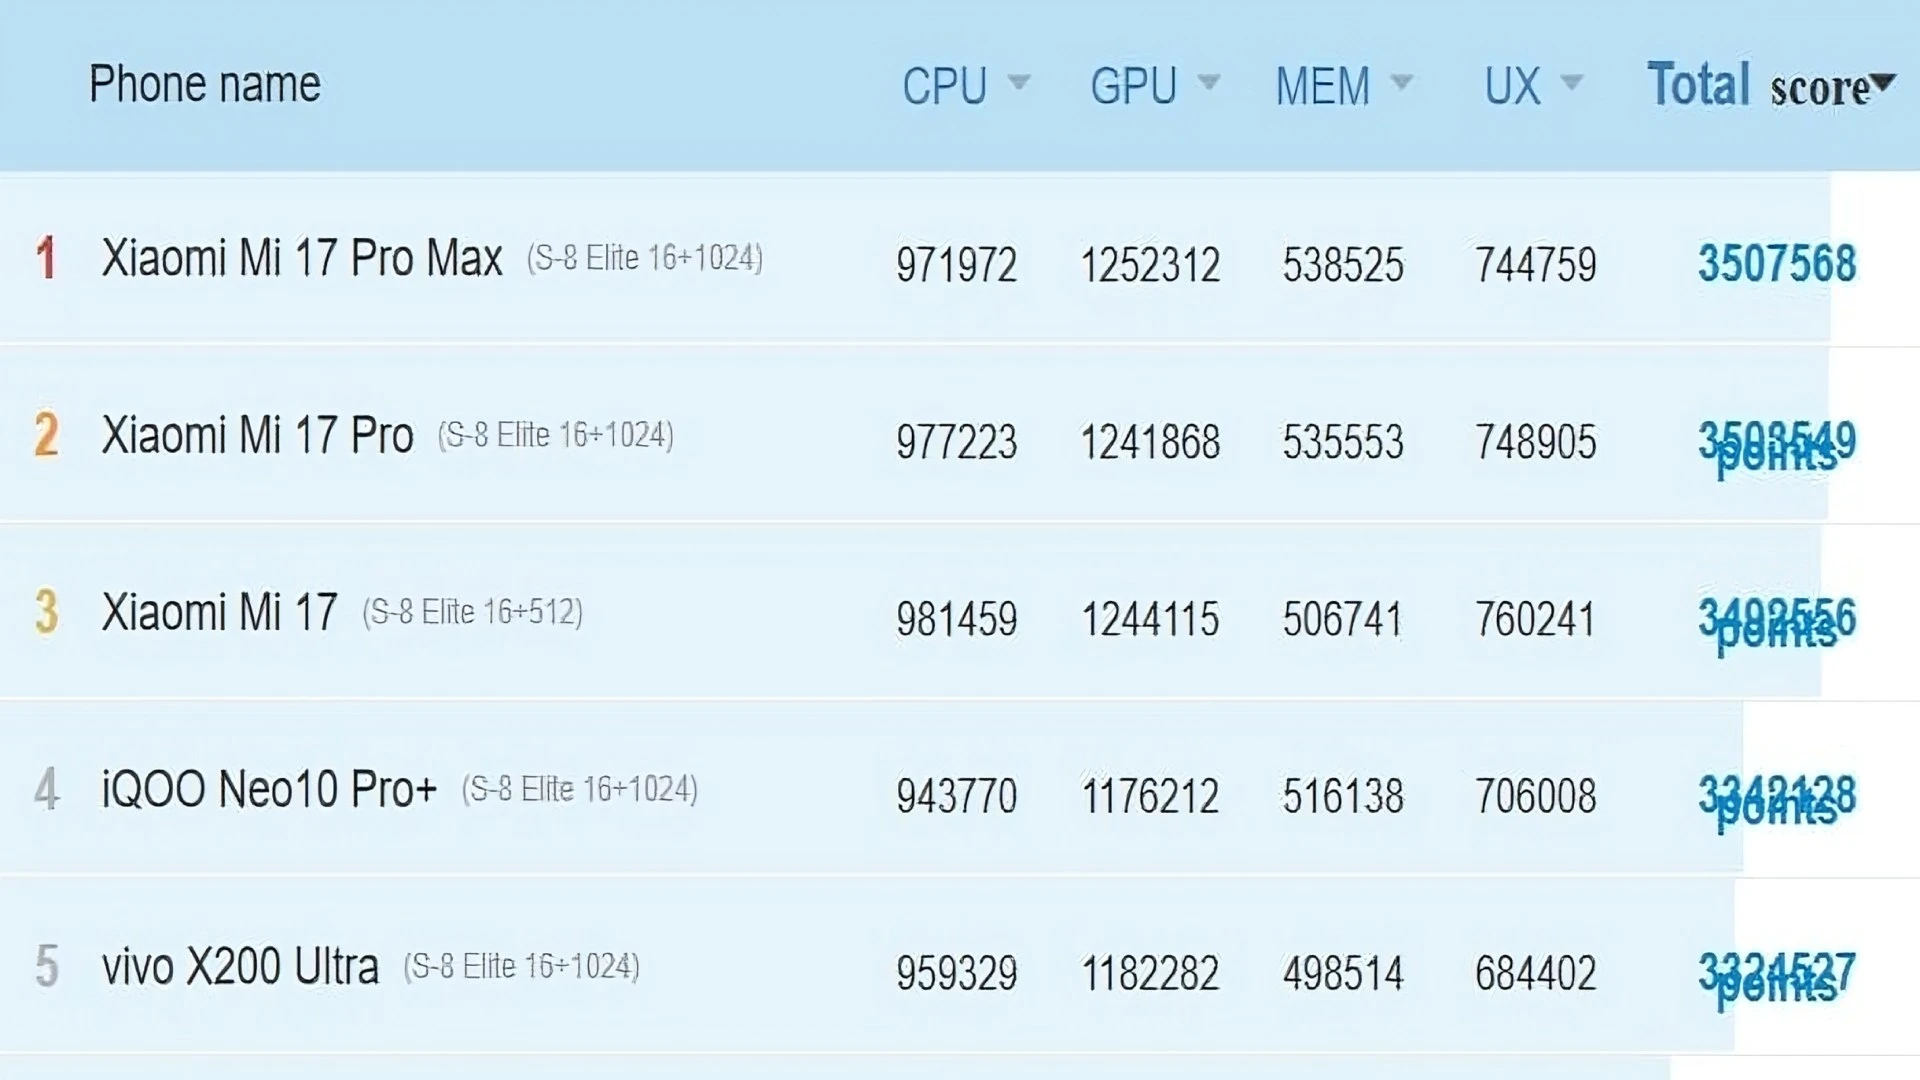1920x1080 pixels.
Task: Open Xiaomi Mi 17 Pro Max entry
Action: 302,258
